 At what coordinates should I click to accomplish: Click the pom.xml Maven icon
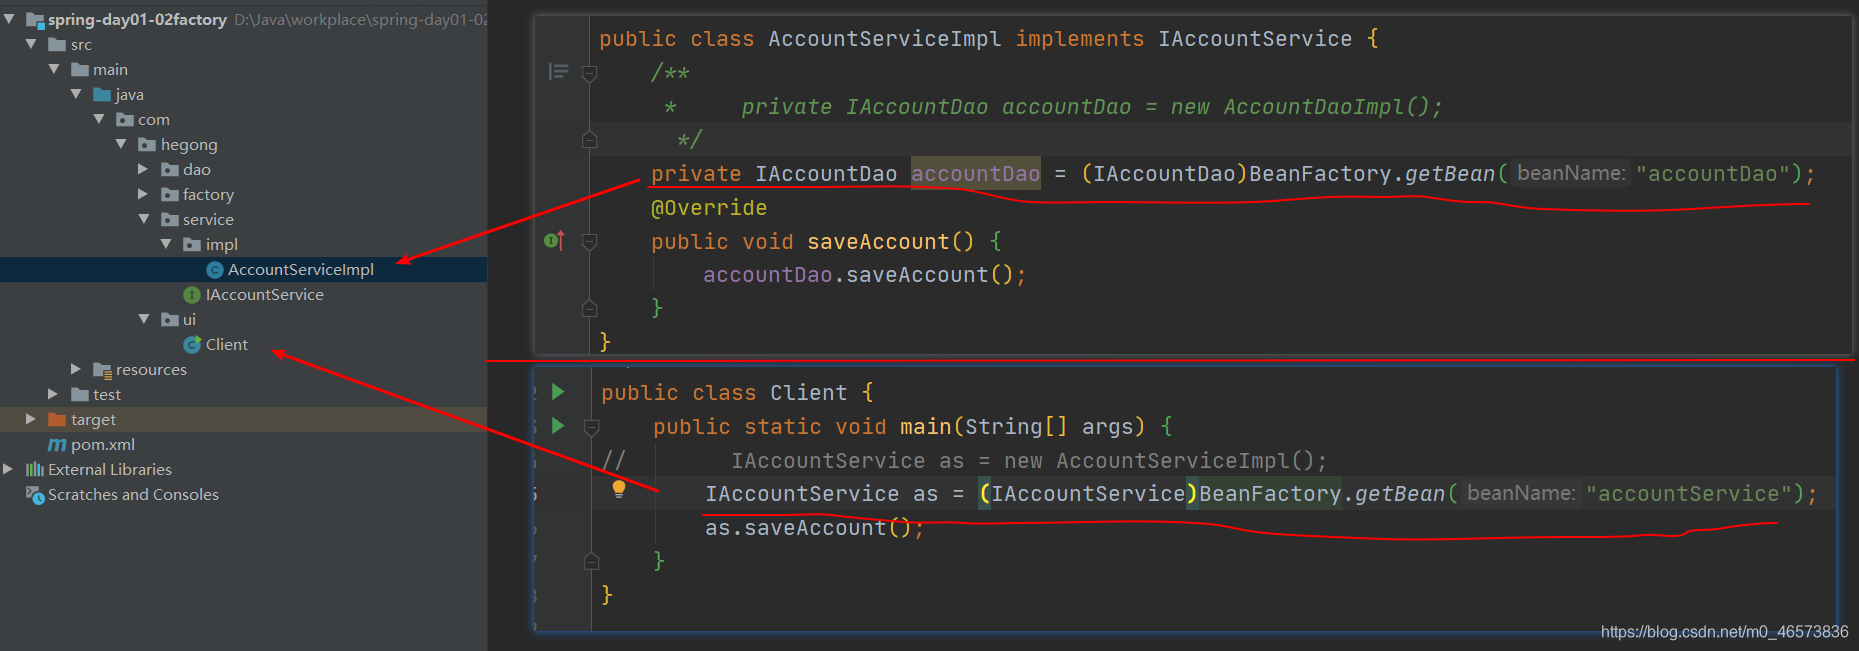click(57, 445)
